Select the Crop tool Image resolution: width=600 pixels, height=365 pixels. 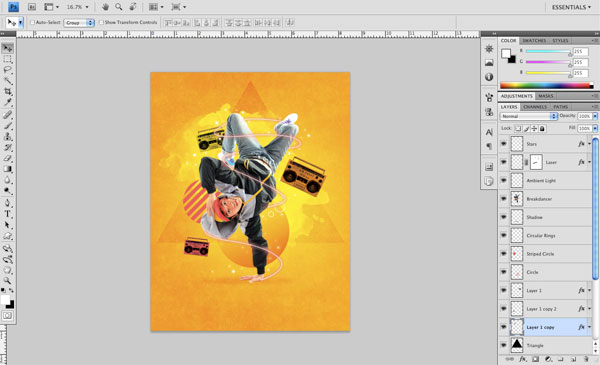coord(7,91)
